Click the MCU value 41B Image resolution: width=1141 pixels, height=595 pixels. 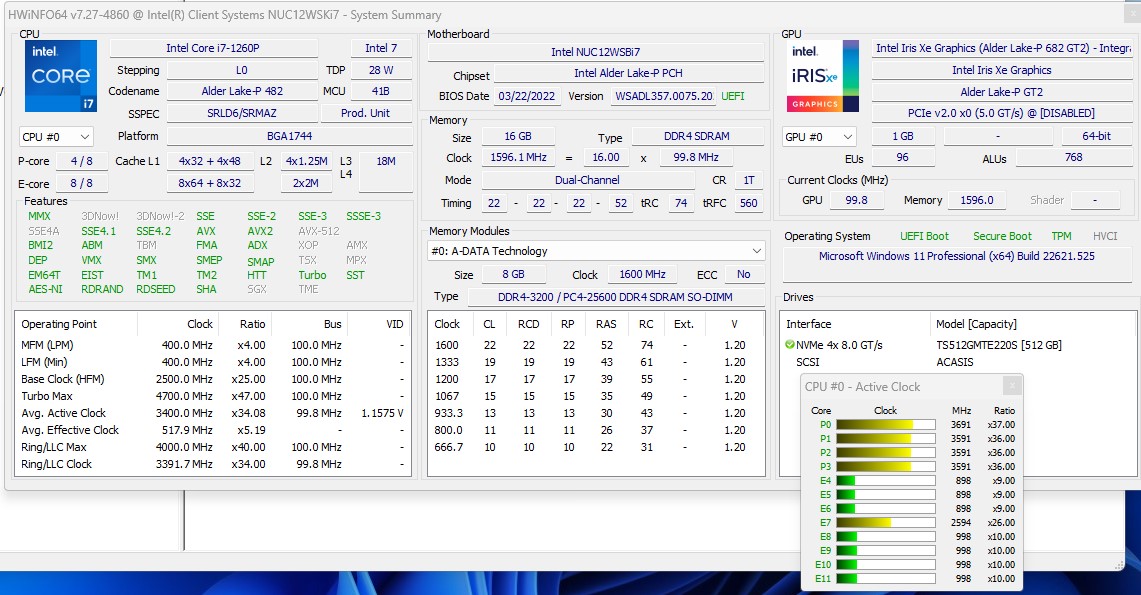(x=381, y=91)
